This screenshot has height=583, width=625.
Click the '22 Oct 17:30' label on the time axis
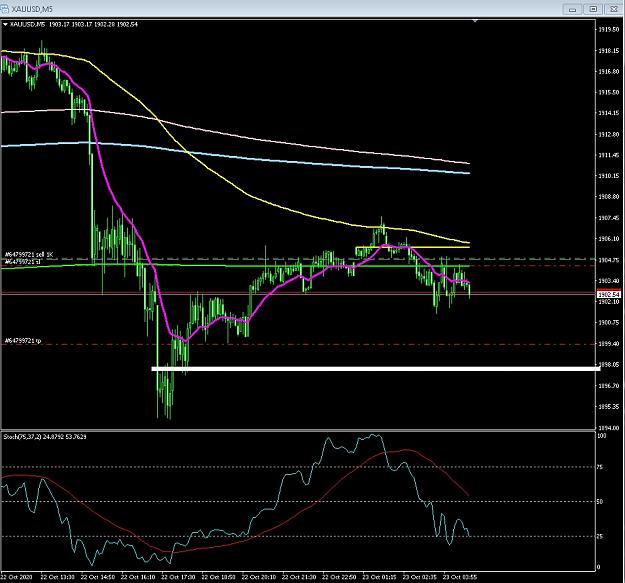(x=178, y=577)
